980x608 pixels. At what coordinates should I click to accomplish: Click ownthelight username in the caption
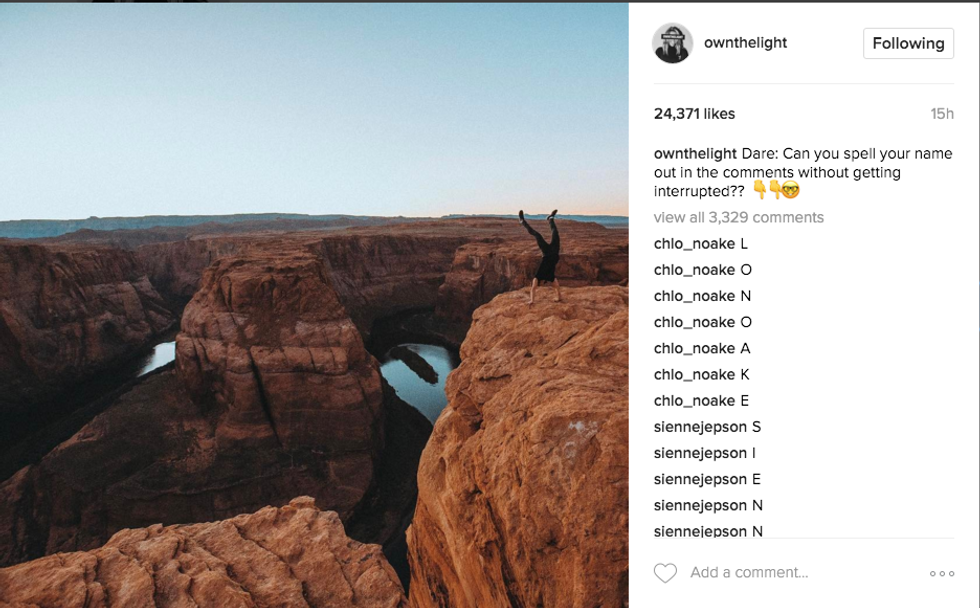pyautogui.click(x=695, y=154)
